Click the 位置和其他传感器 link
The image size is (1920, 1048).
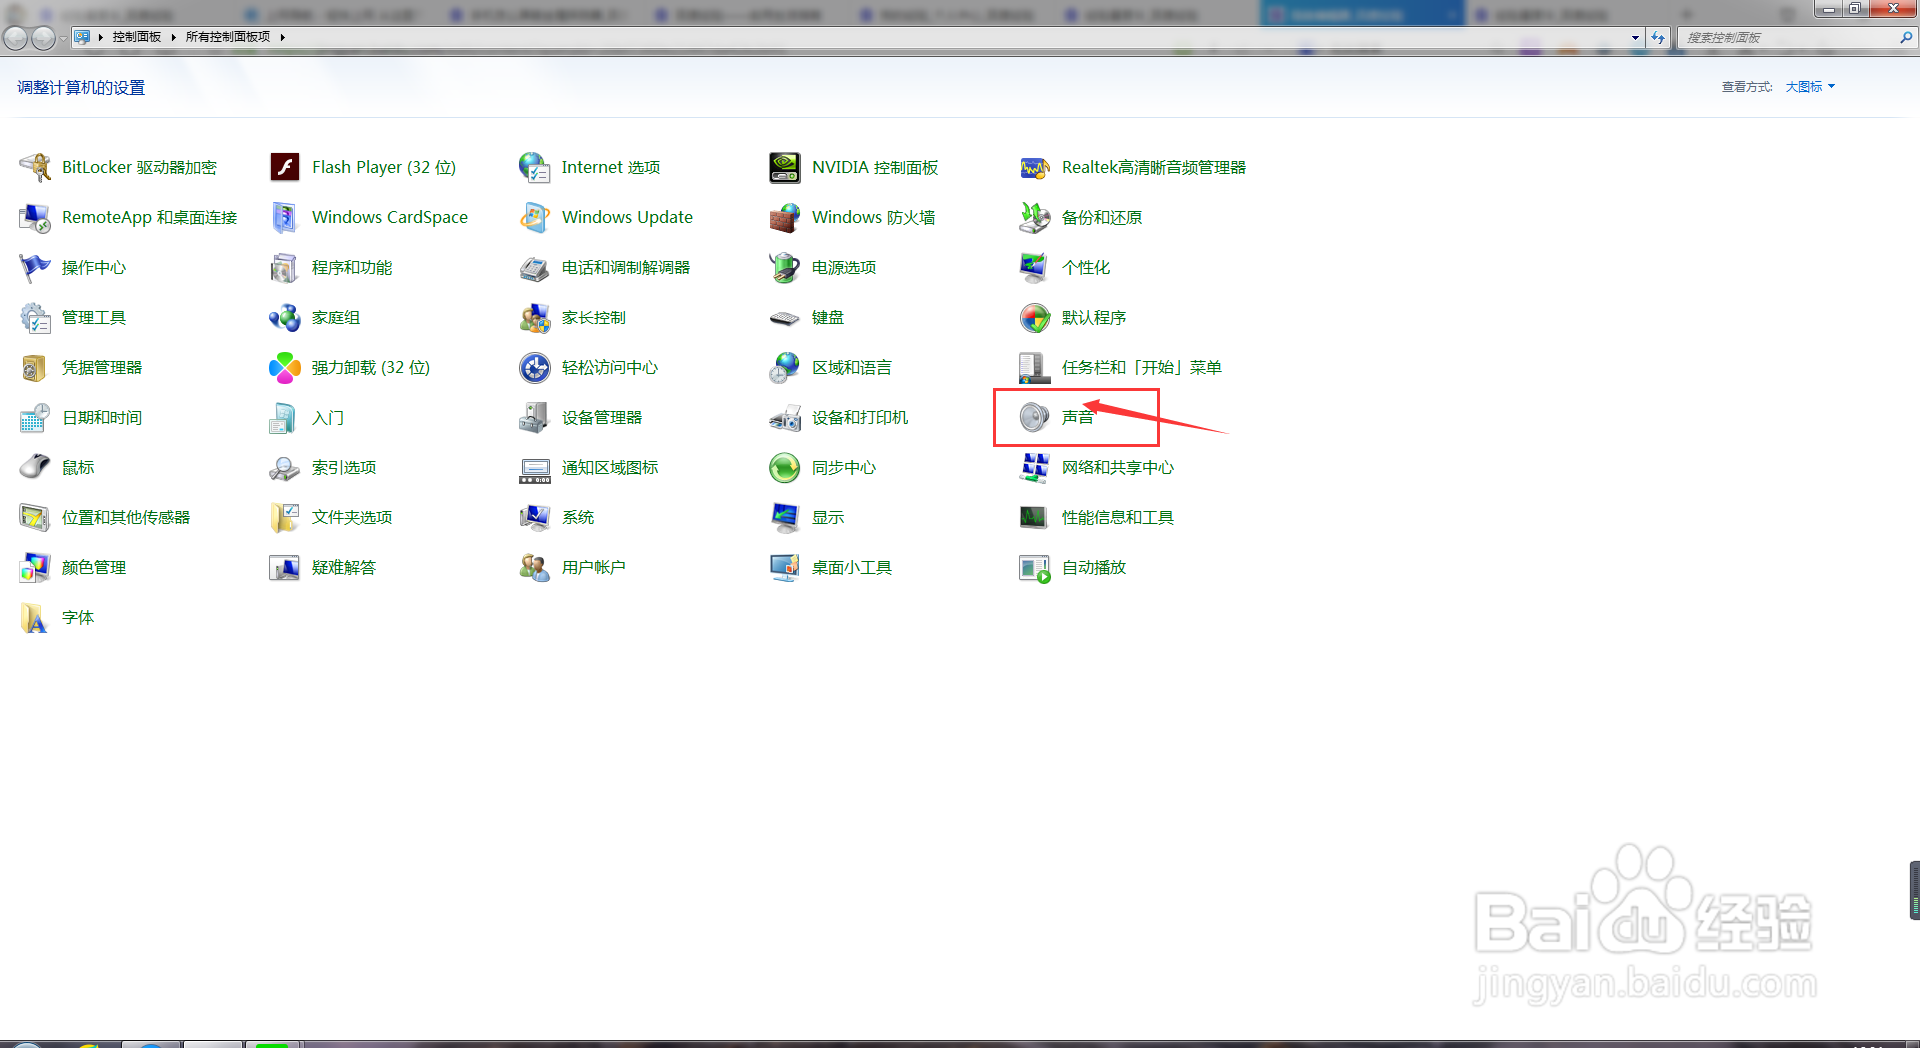[126, 517]
